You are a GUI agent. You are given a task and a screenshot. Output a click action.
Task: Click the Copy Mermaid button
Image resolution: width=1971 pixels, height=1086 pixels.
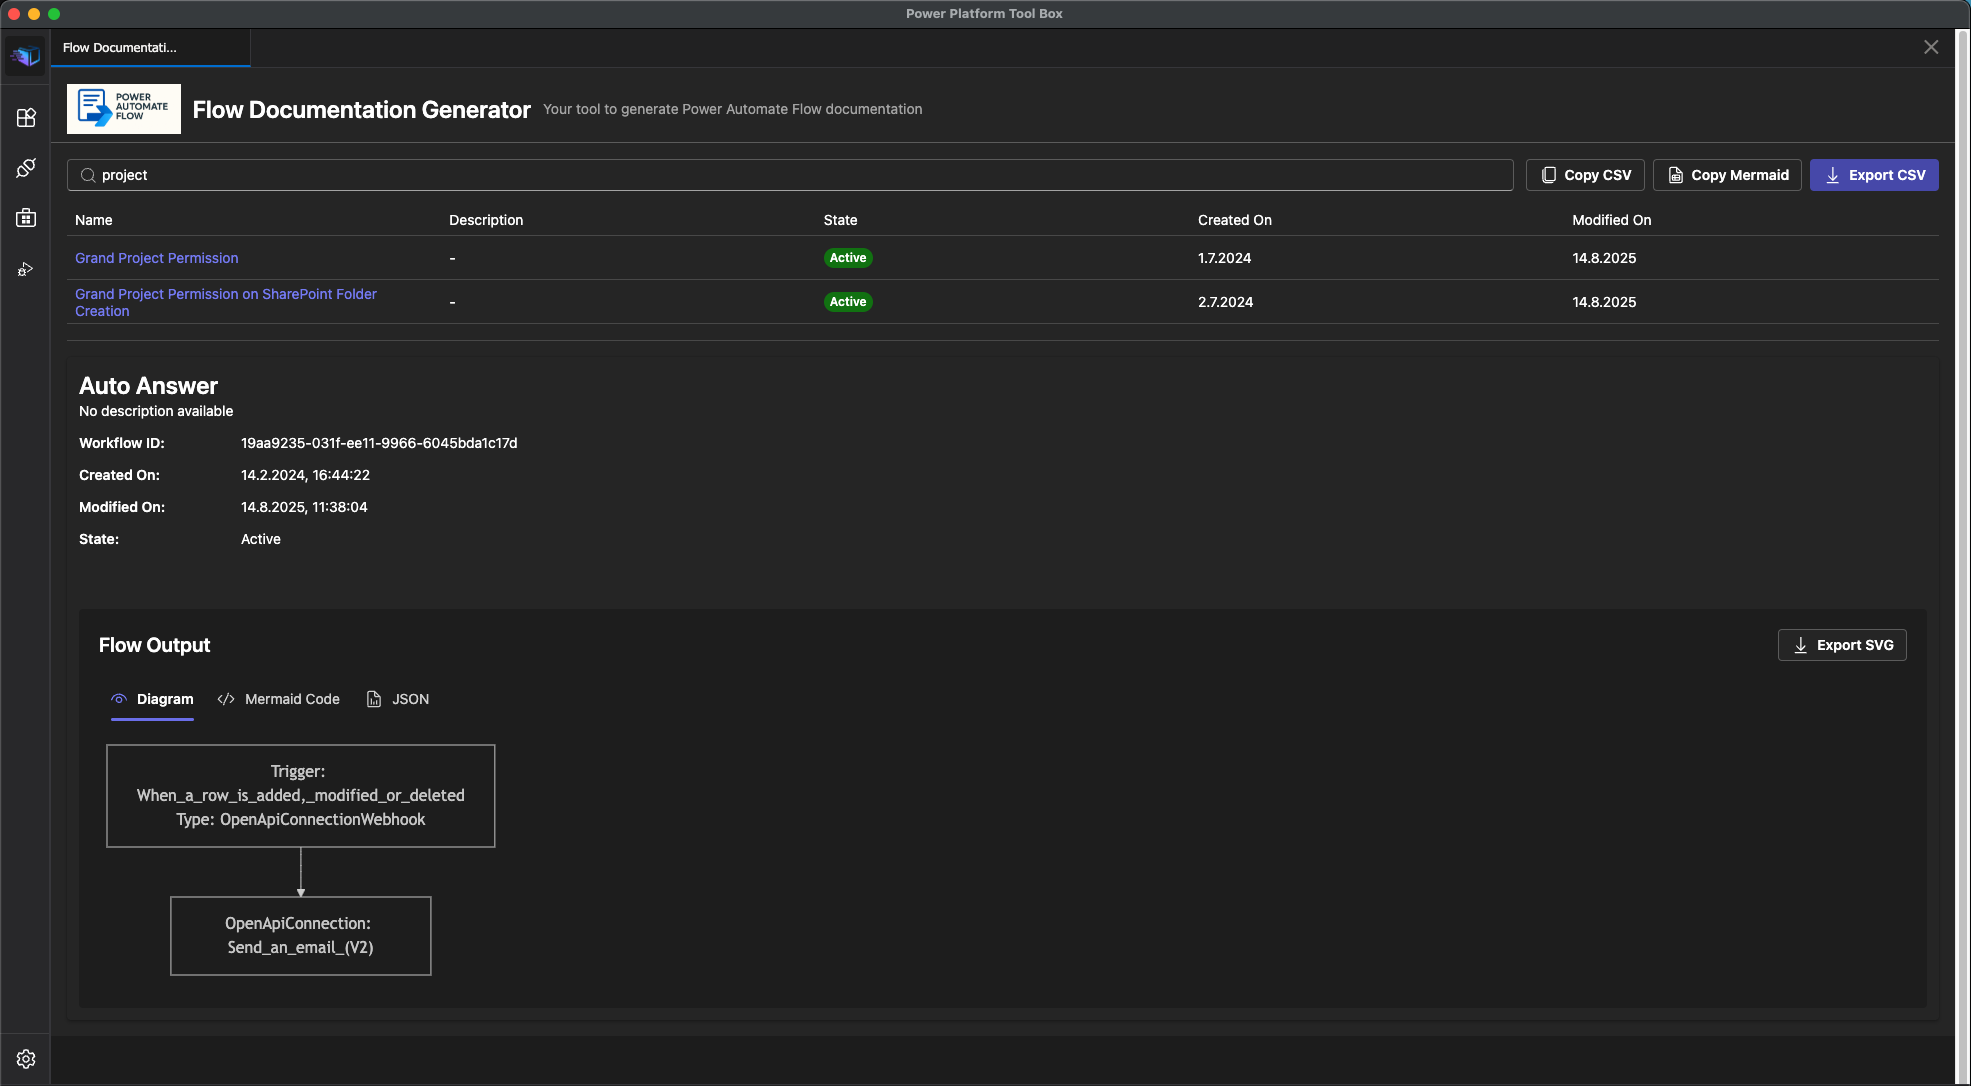(1726, 174)
